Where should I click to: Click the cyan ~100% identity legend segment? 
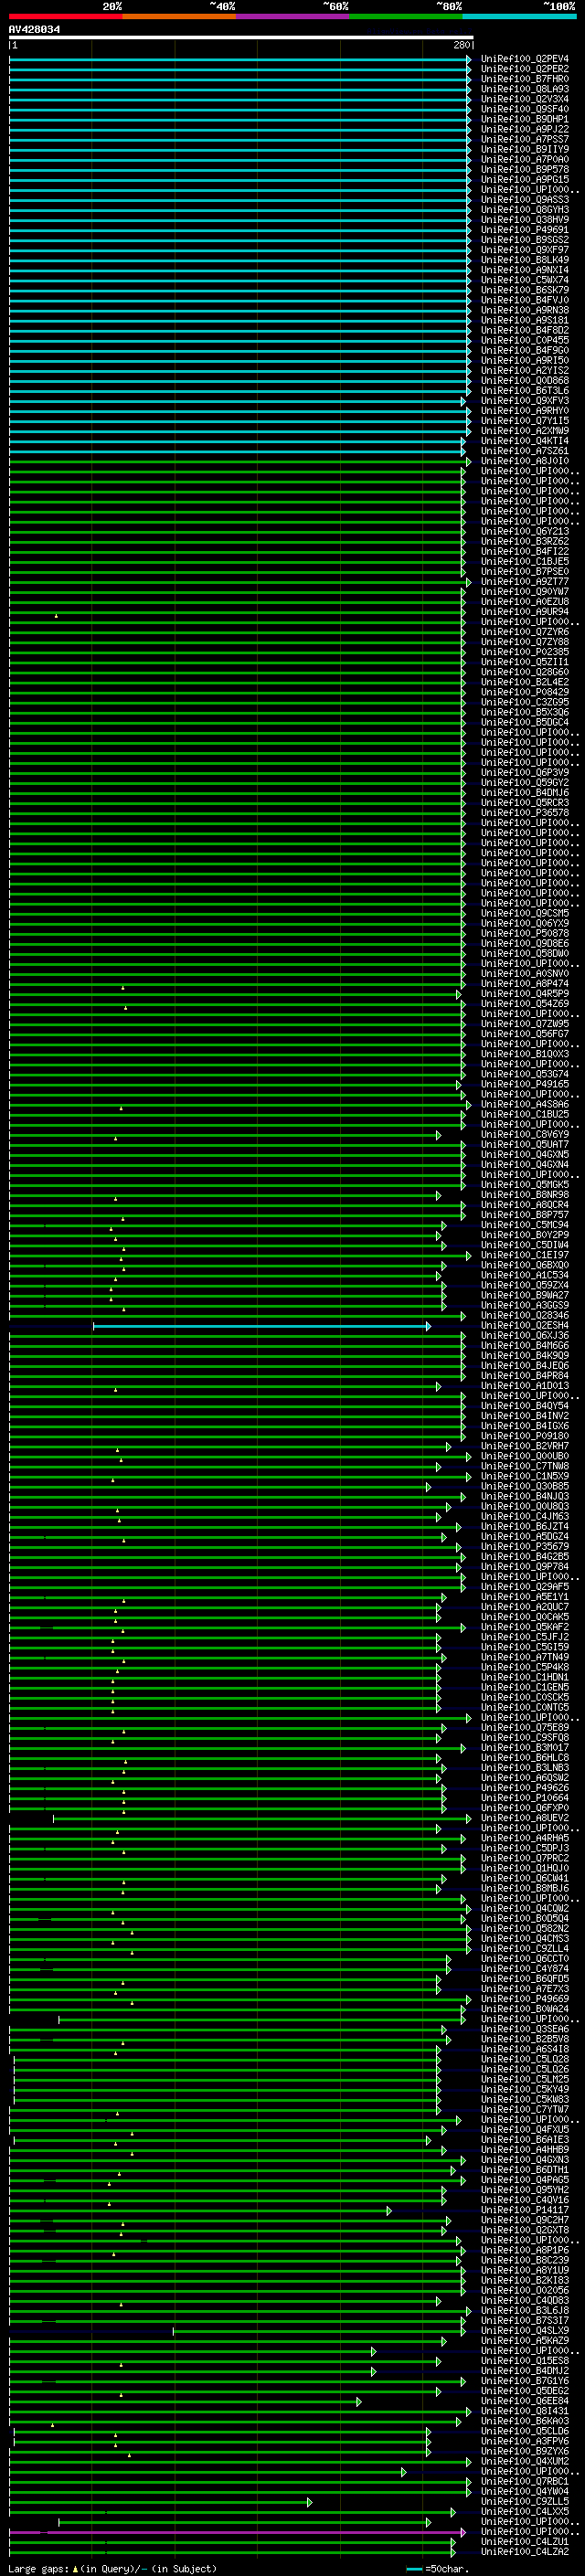(x=519, y=16)
